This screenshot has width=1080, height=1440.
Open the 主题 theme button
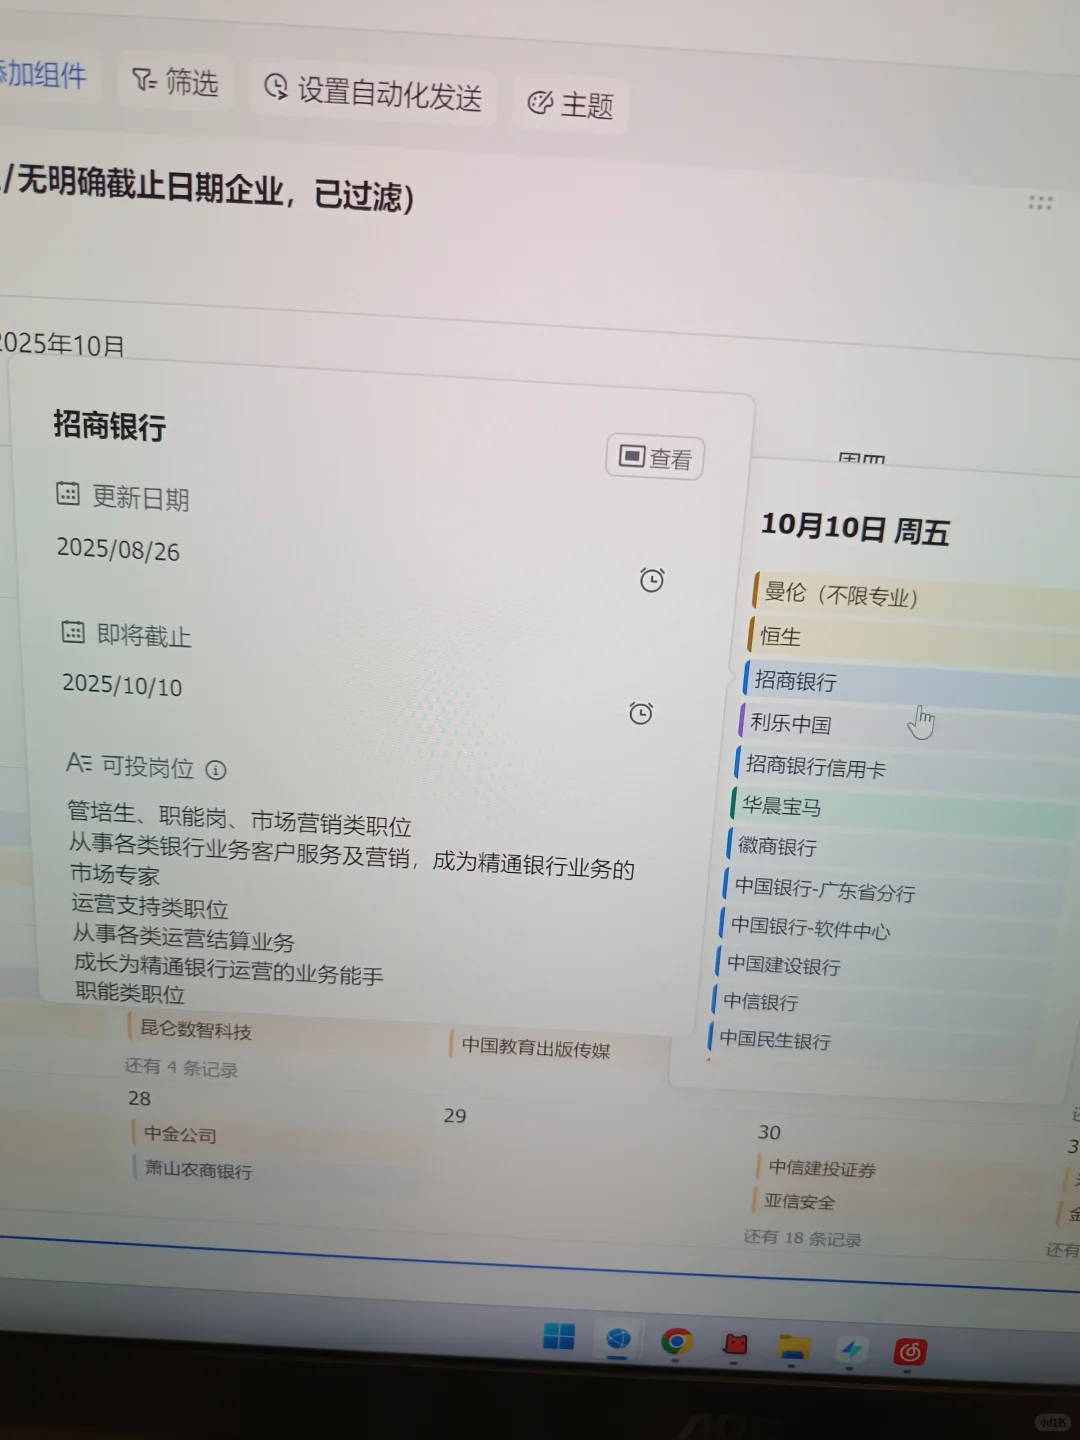(570, 104)
